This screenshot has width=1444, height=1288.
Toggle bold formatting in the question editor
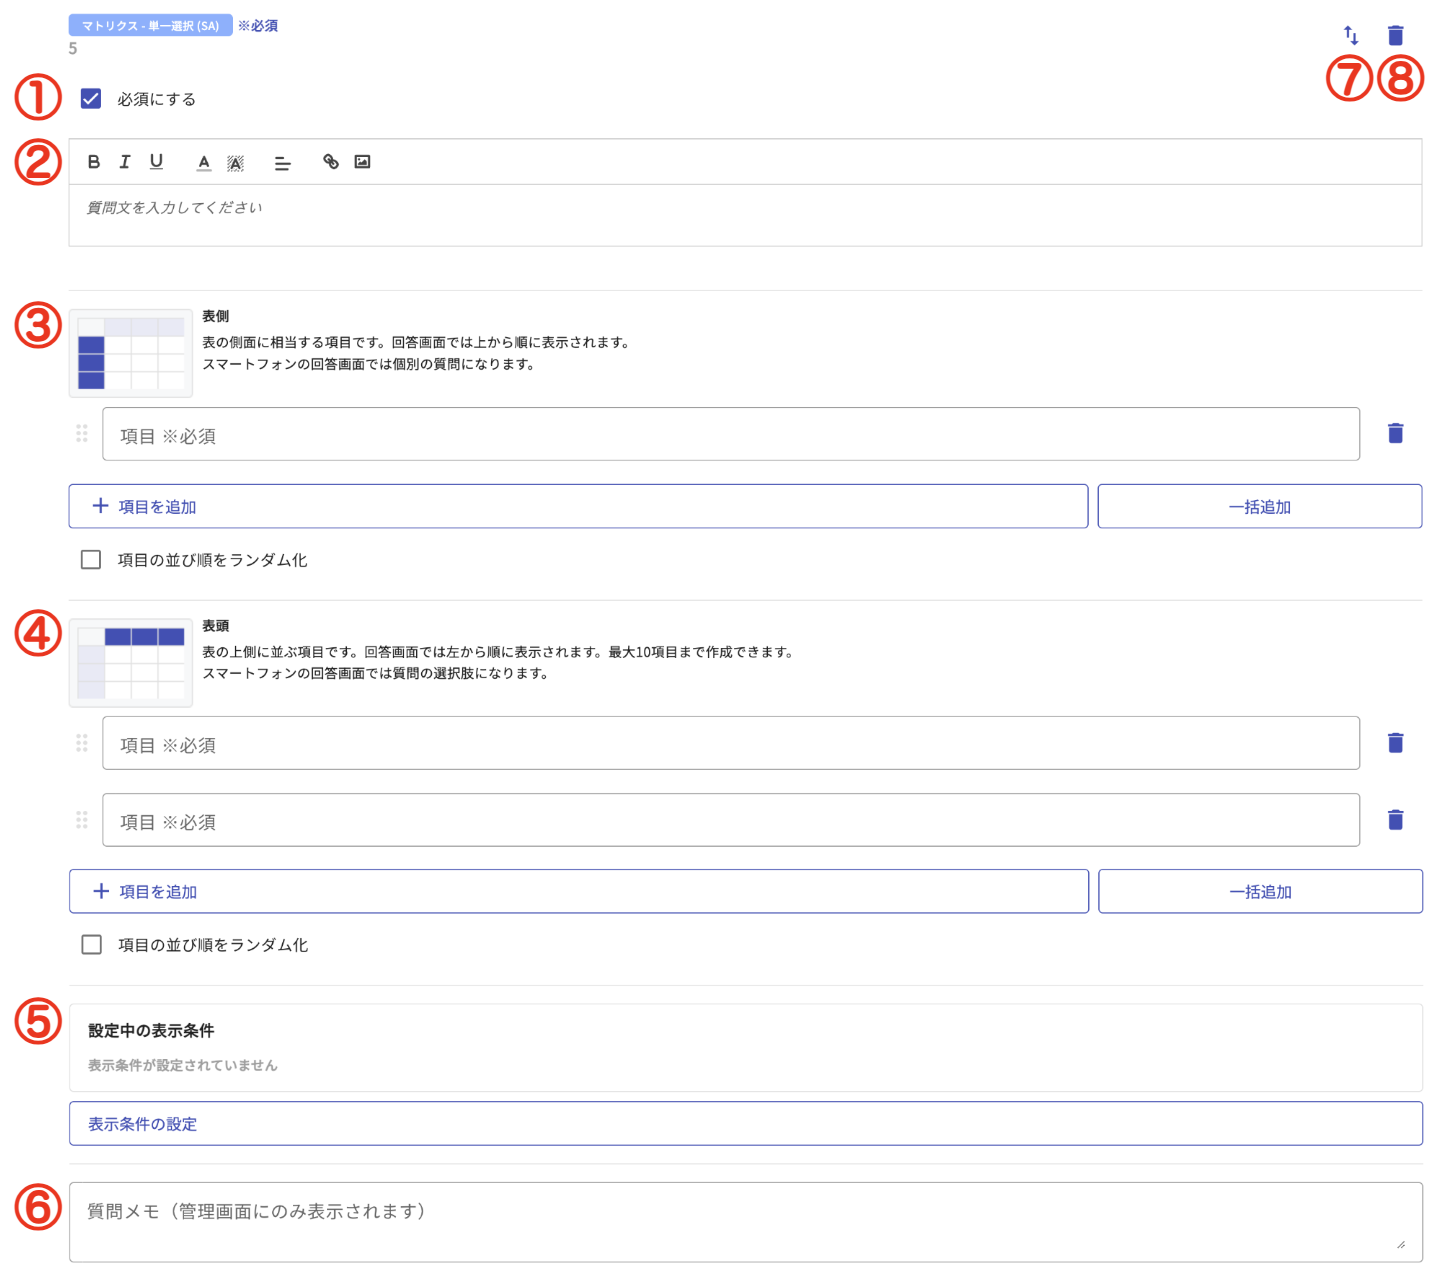tap(93, 161)
